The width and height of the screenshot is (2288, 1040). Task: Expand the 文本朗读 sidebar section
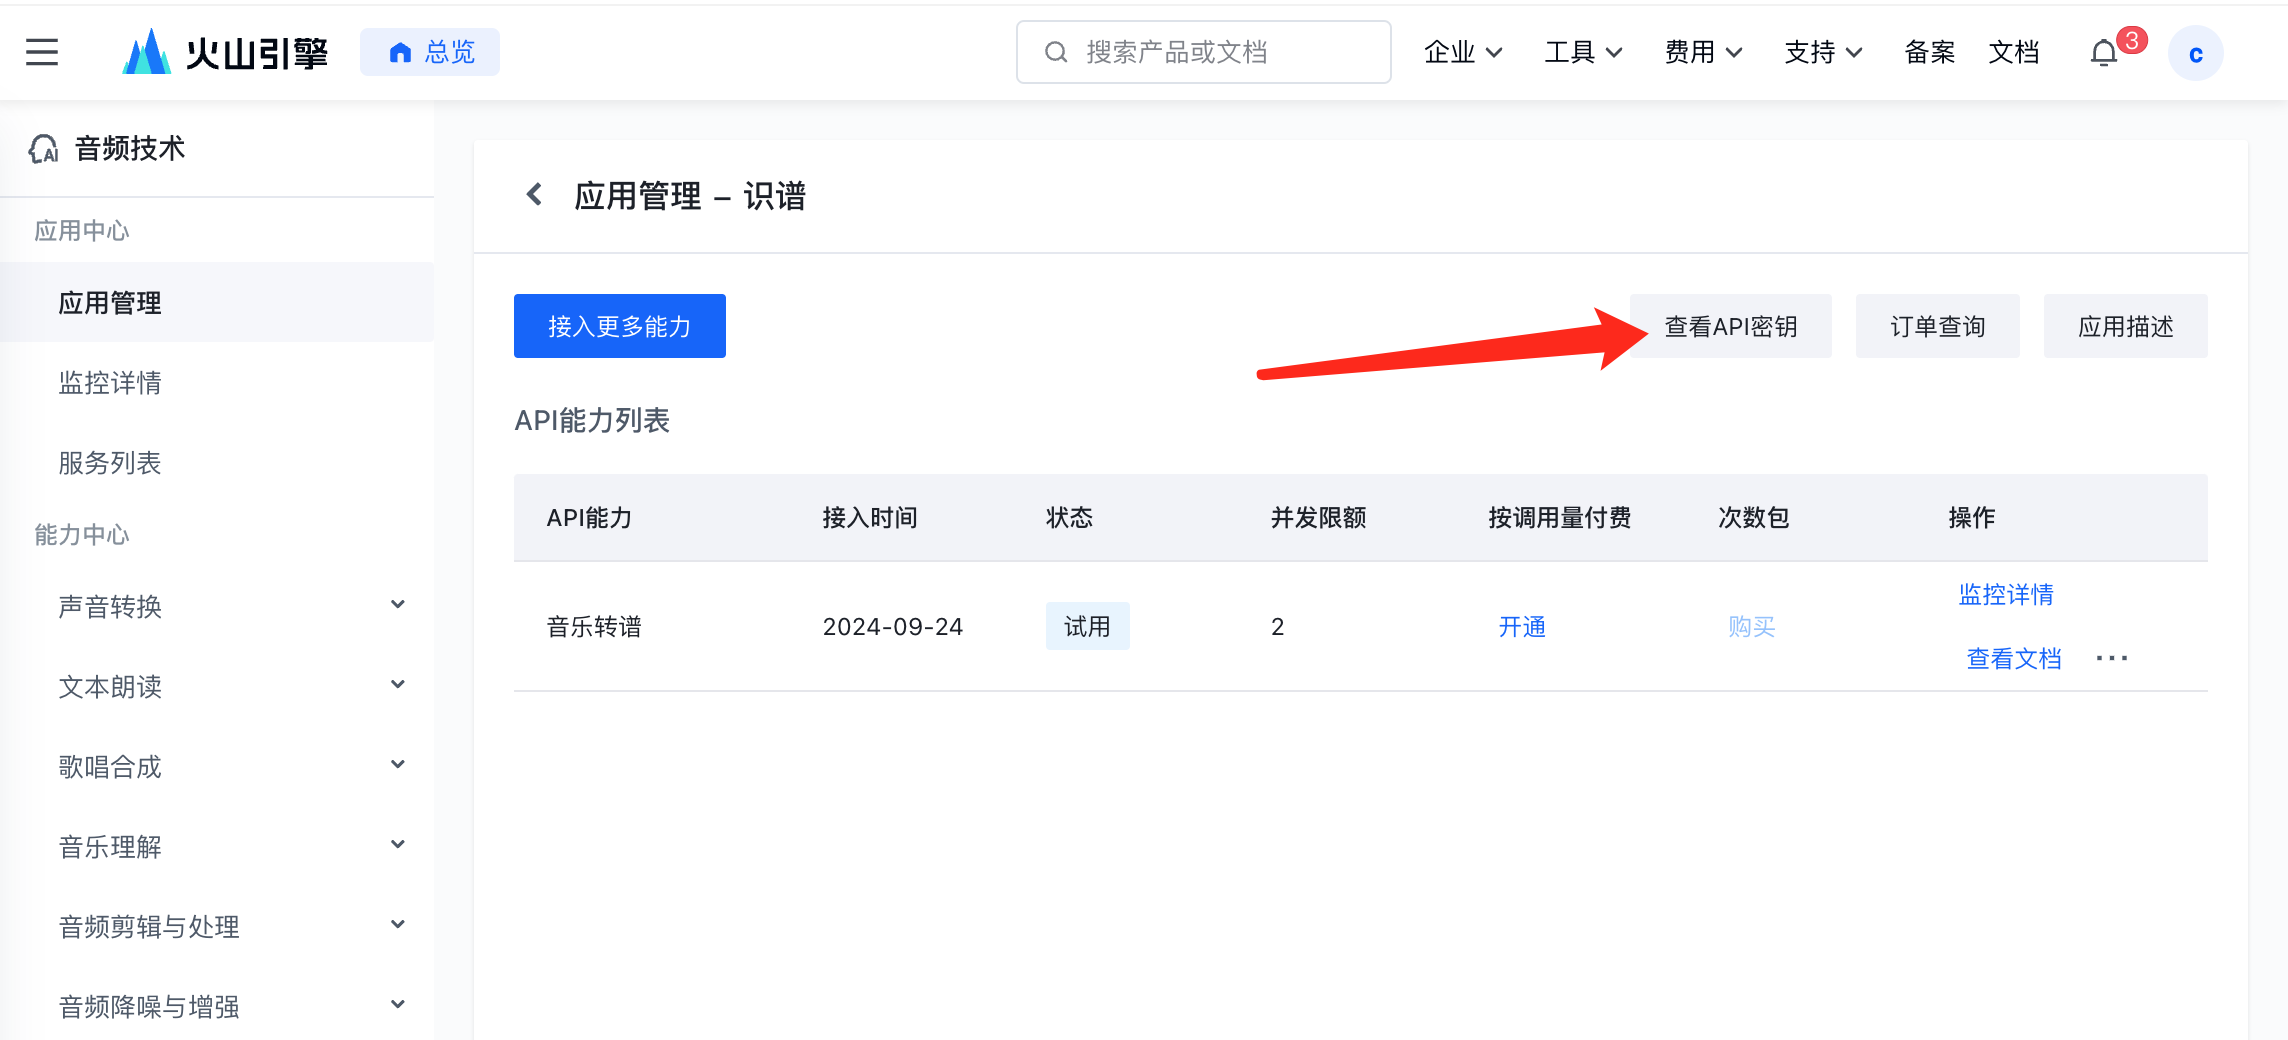pos(397,685)
